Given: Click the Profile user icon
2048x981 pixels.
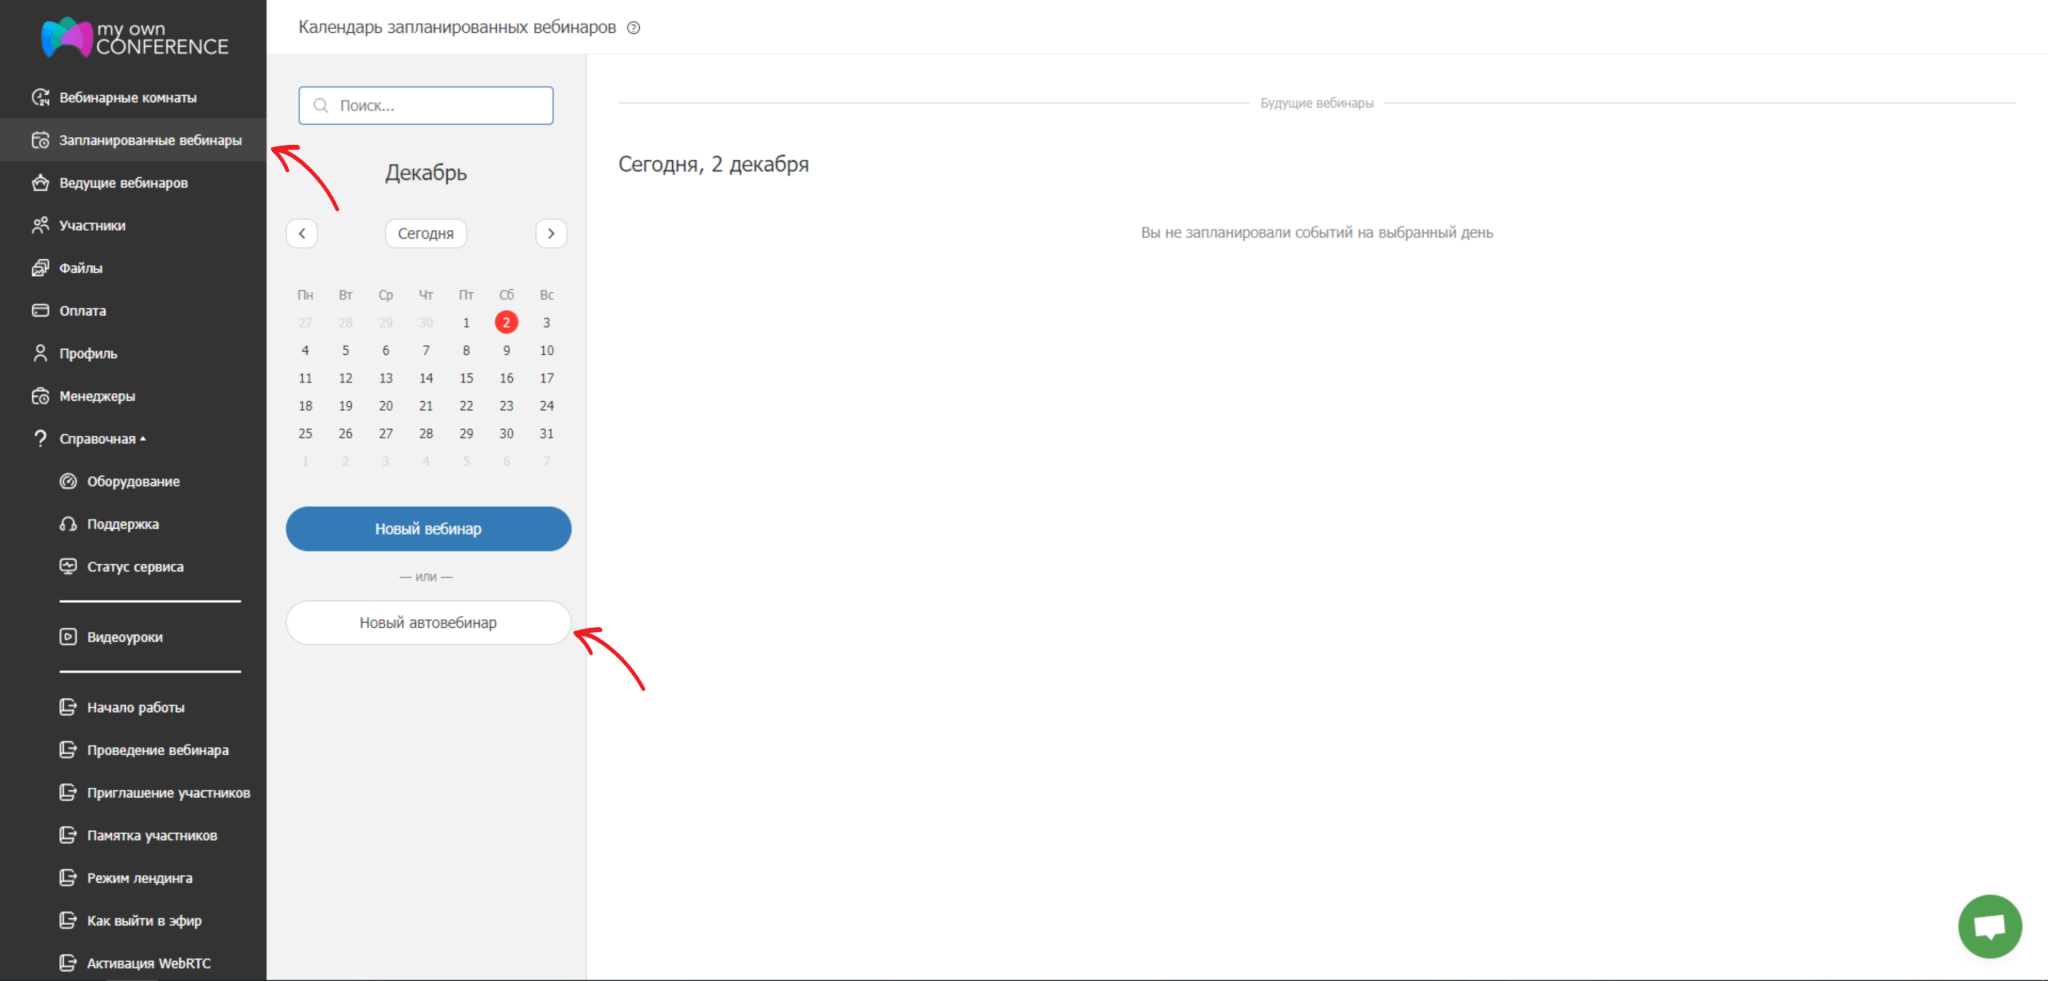Looking at the screenshot, I should pos(41,353).
